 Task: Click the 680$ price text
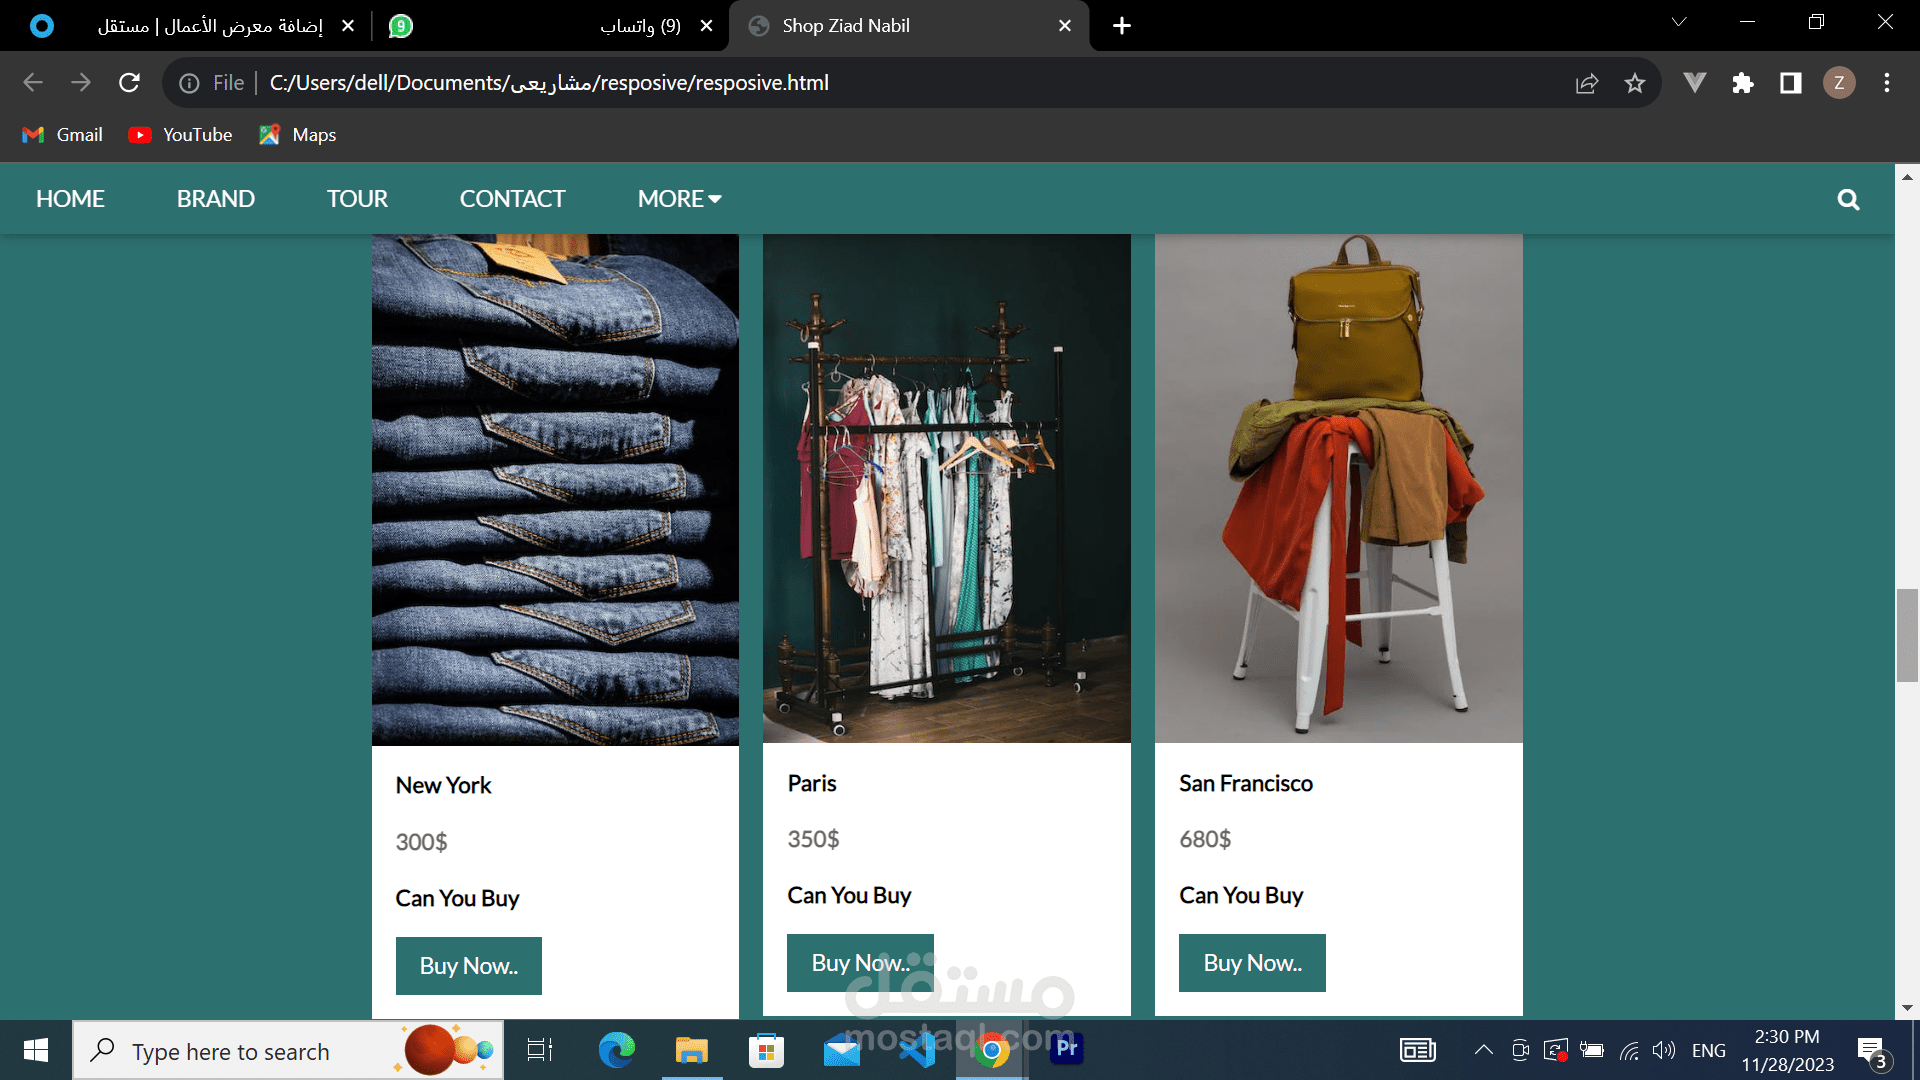click(1205, 839)
